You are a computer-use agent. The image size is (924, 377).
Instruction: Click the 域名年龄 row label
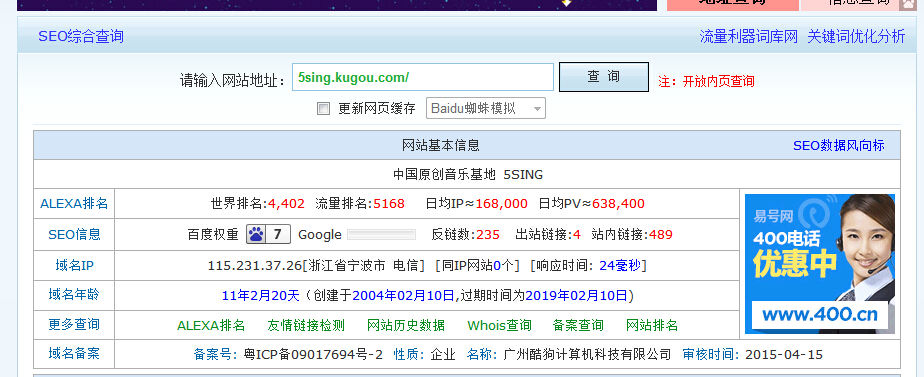74,295
